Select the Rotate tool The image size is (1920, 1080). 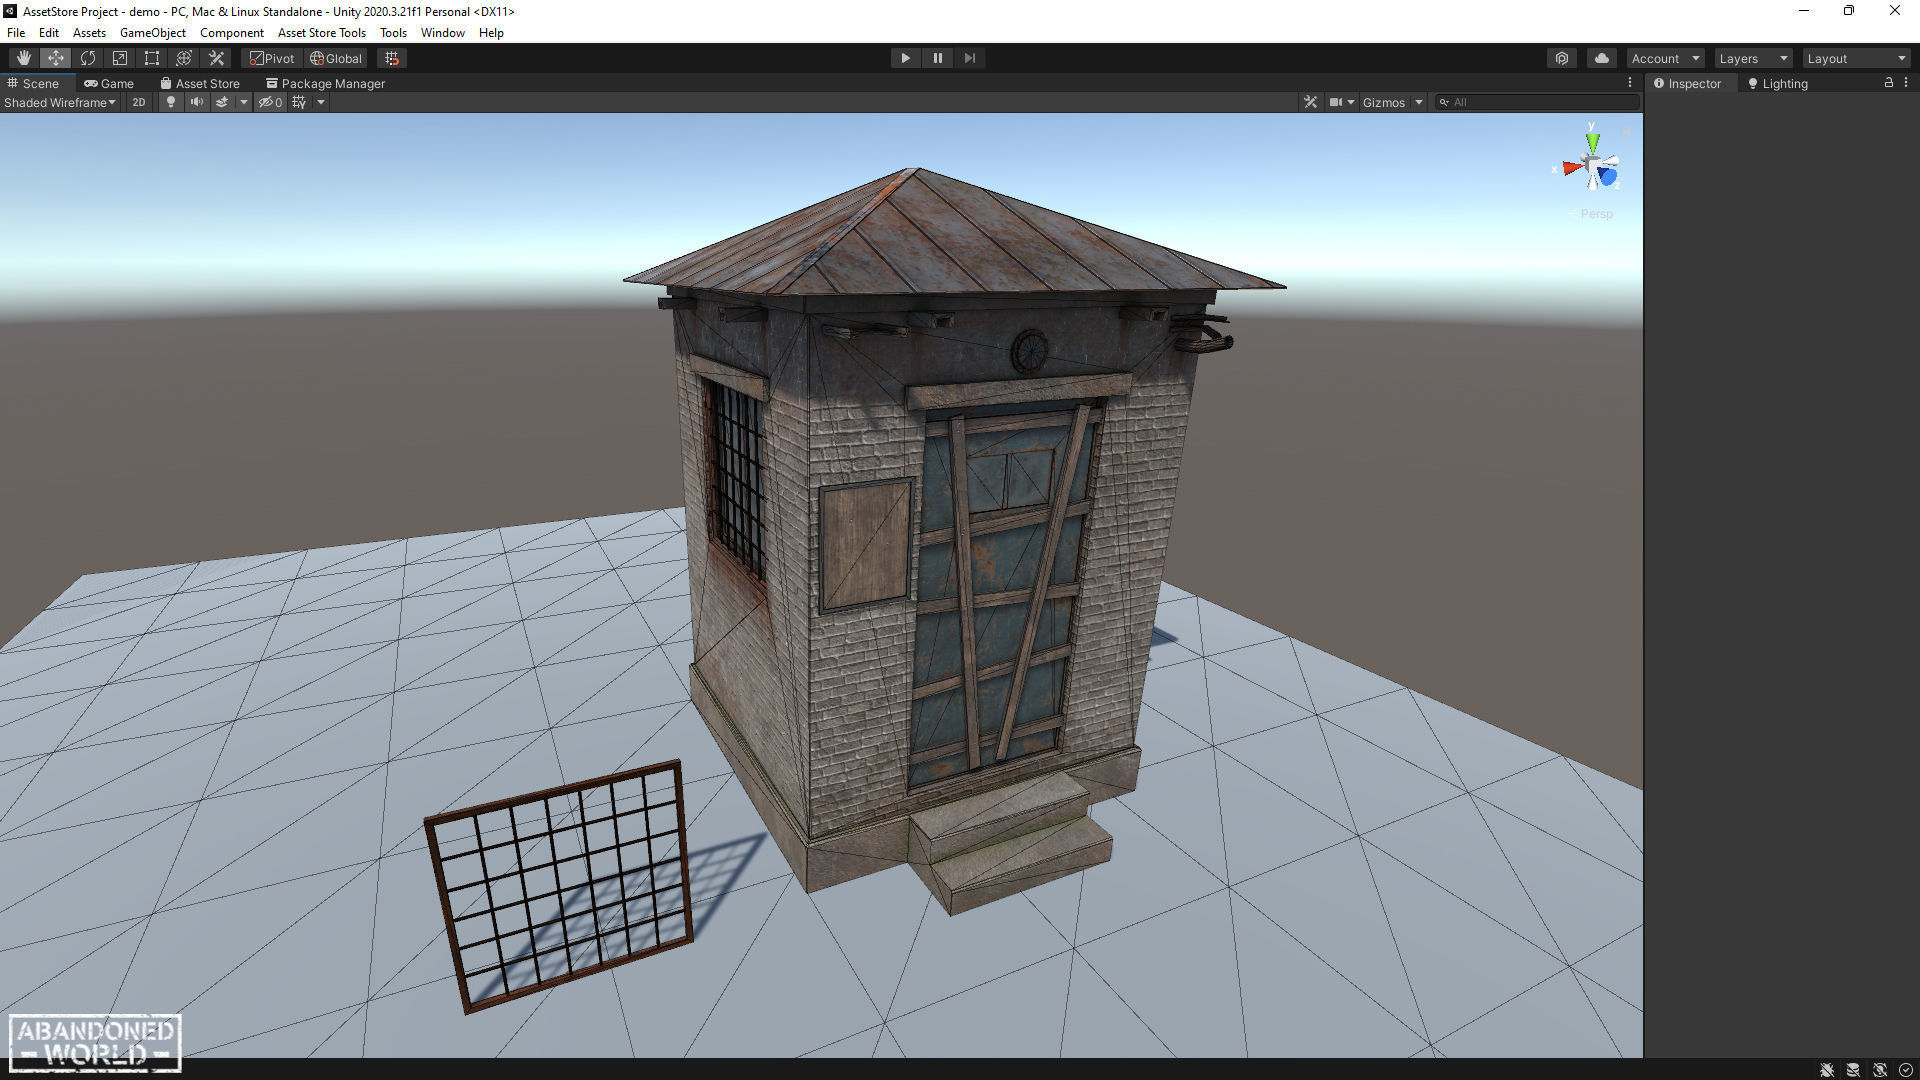point(88,58)
